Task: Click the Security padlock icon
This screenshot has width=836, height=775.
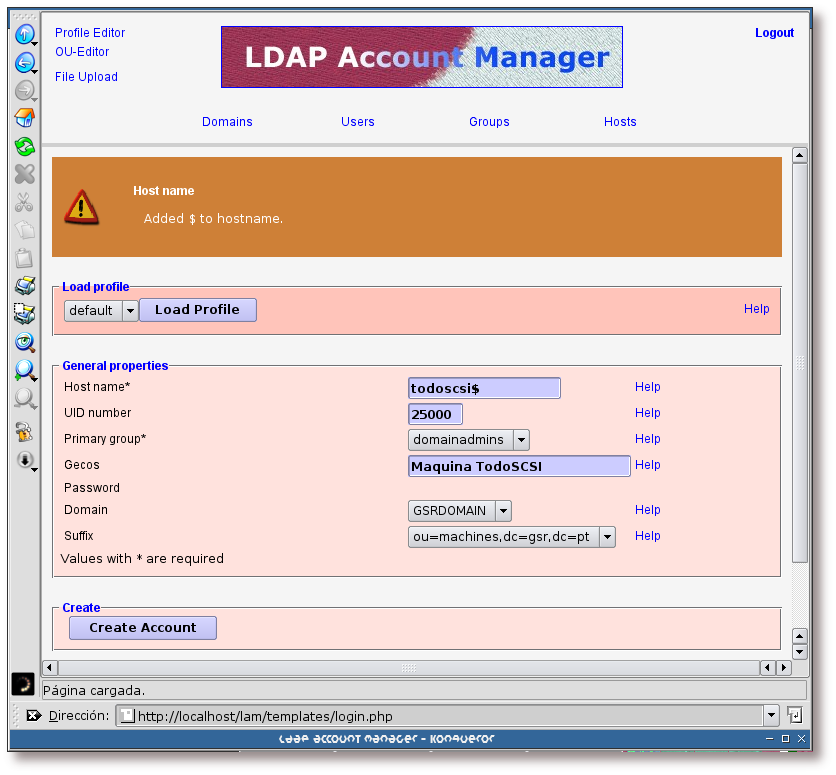Action: pos(24,432)
